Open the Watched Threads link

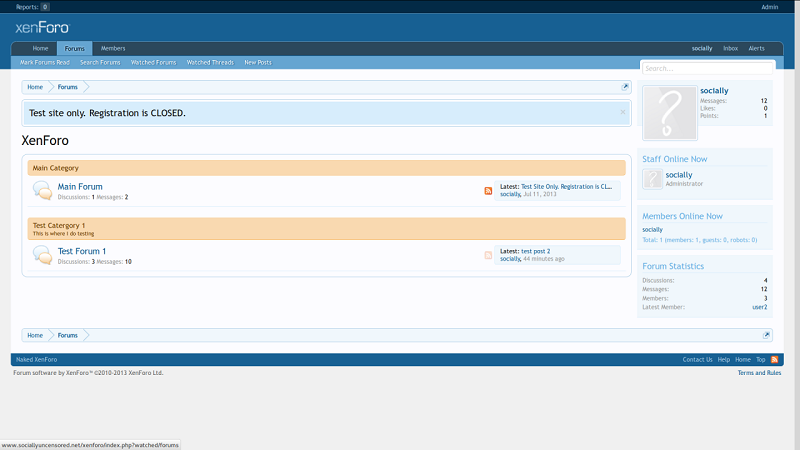(x=210, y=62)
